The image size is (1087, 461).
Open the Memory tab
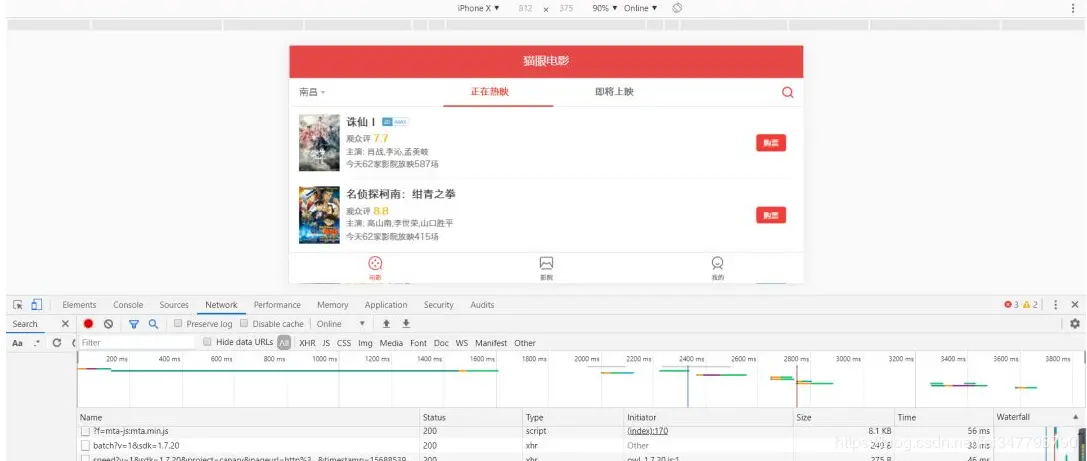tap(333, 305)
